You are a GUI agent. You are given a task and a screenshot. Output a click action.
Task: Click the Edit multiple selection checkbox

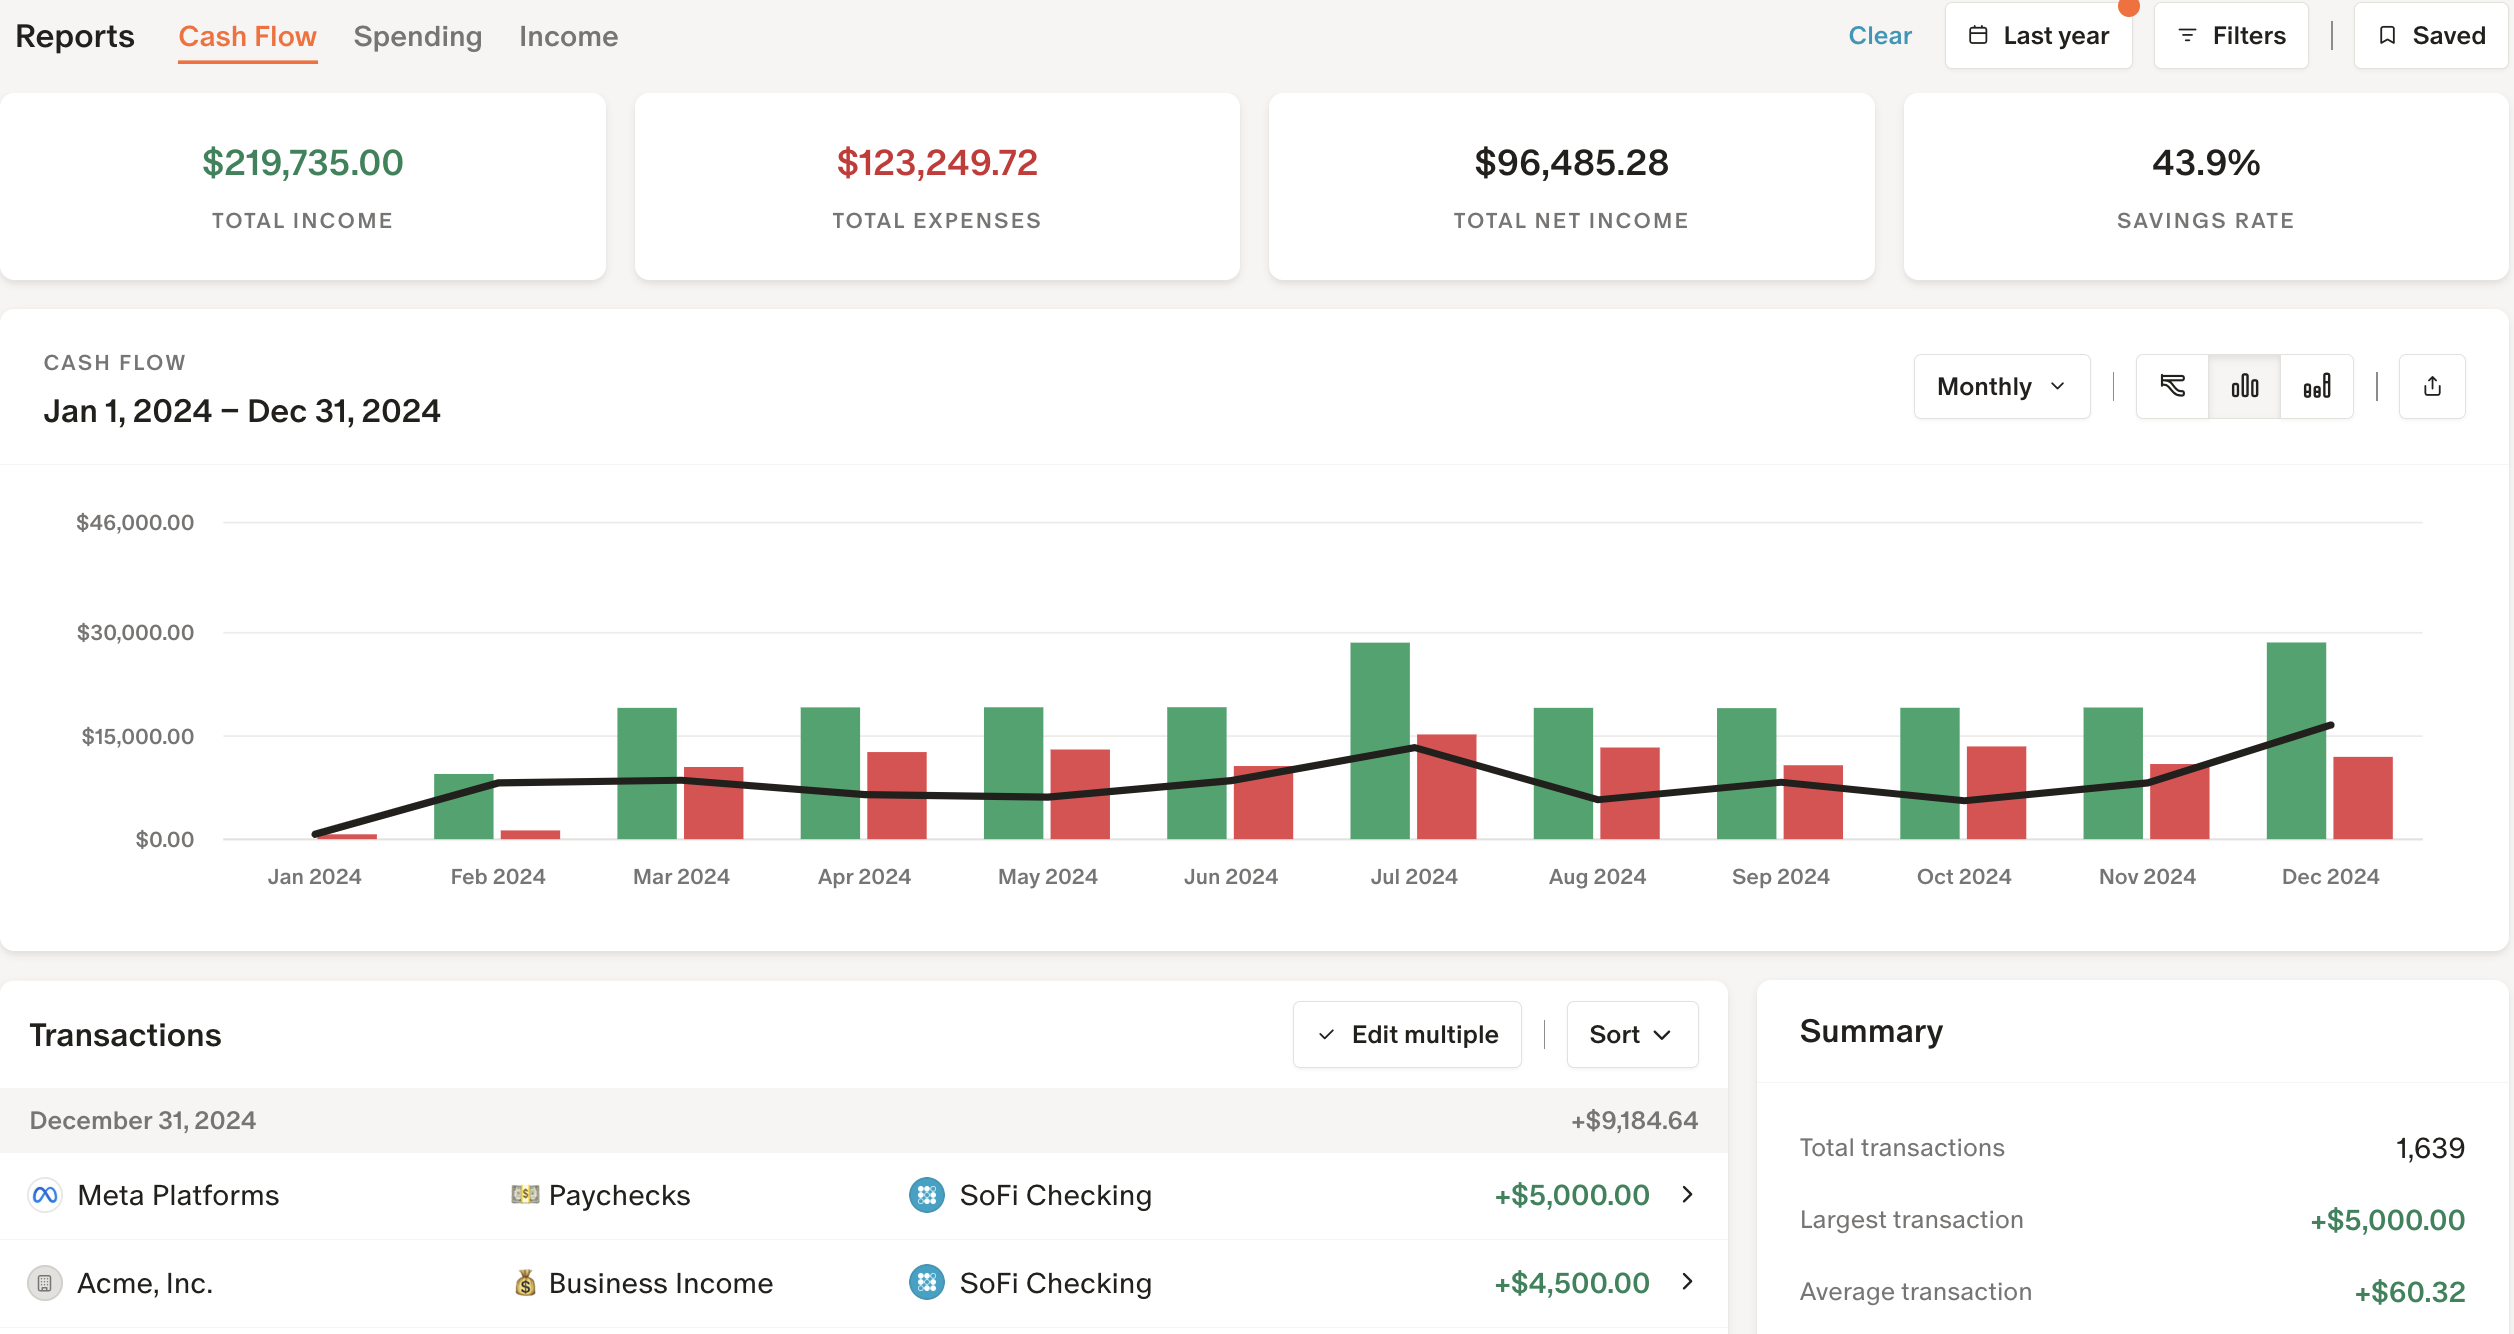[x=1325, y=1034]
